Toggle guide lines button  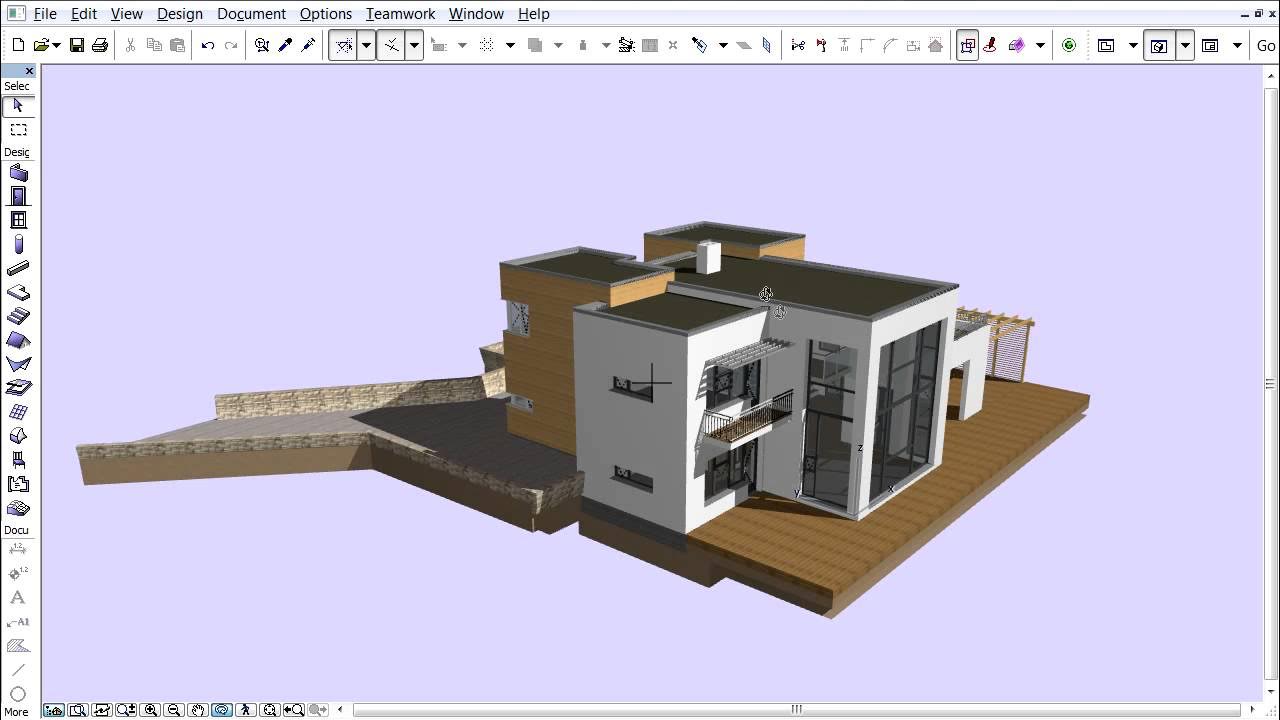344,45
